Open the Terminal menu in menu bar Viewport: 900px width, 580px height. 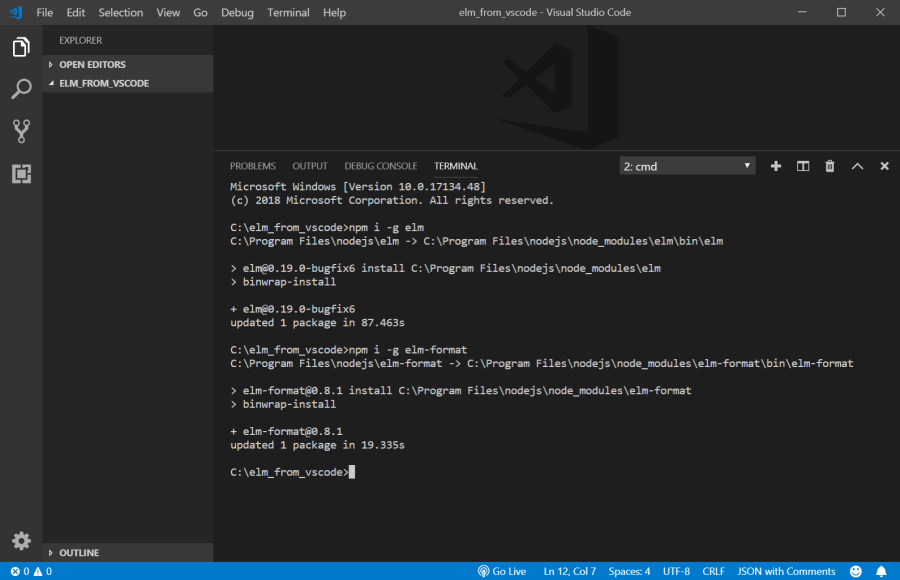288,13
